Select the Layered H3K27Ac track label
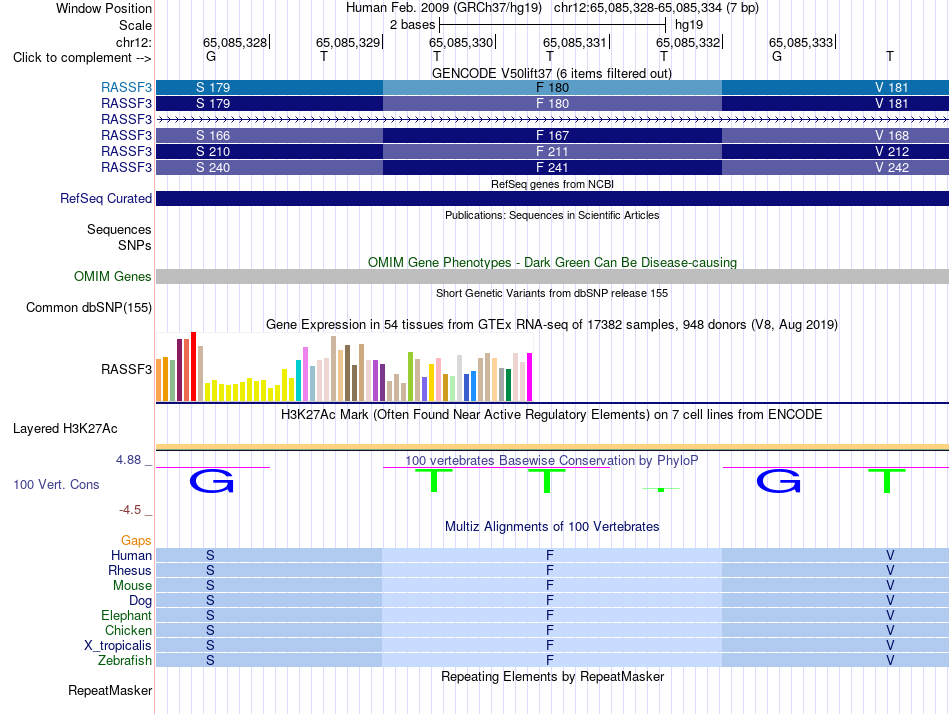950x714 pixels. [65, 429]
